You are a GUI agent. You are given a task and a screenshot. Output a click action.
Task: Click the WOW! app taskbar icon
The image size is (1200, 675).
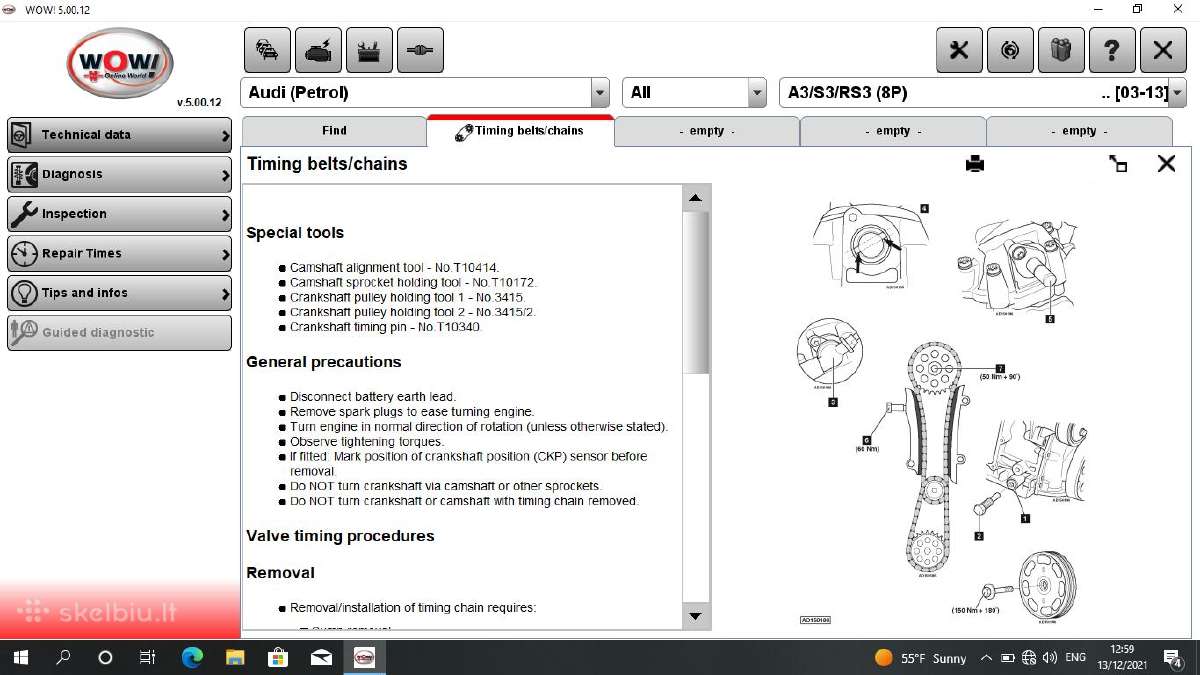pos(364,658)
